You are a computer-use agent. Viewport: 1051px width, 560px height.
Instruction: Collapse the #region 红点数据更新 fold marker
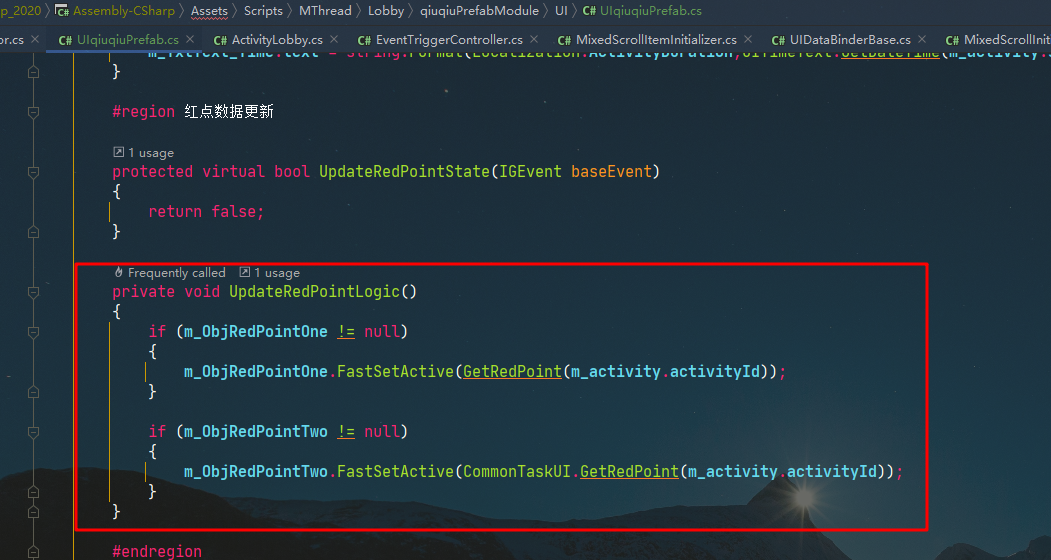(34, 112)
